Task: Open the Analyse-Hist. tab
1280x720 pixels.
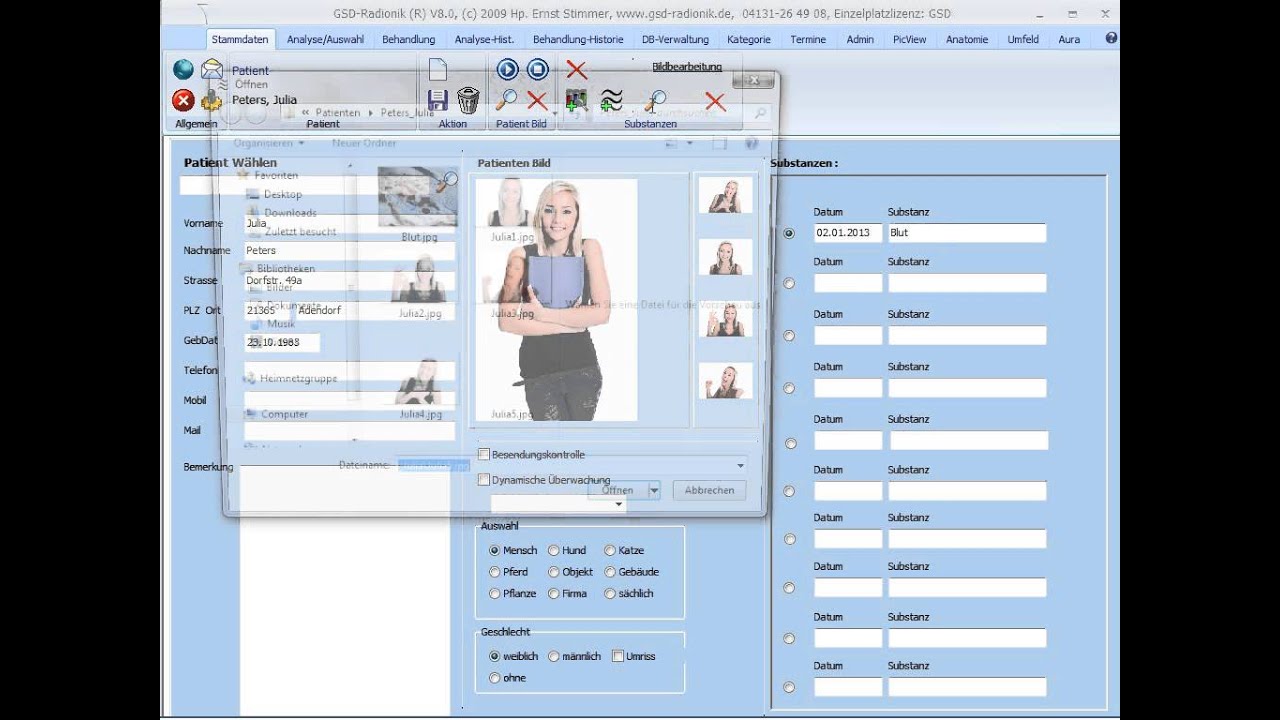Action: pos(484,39)
